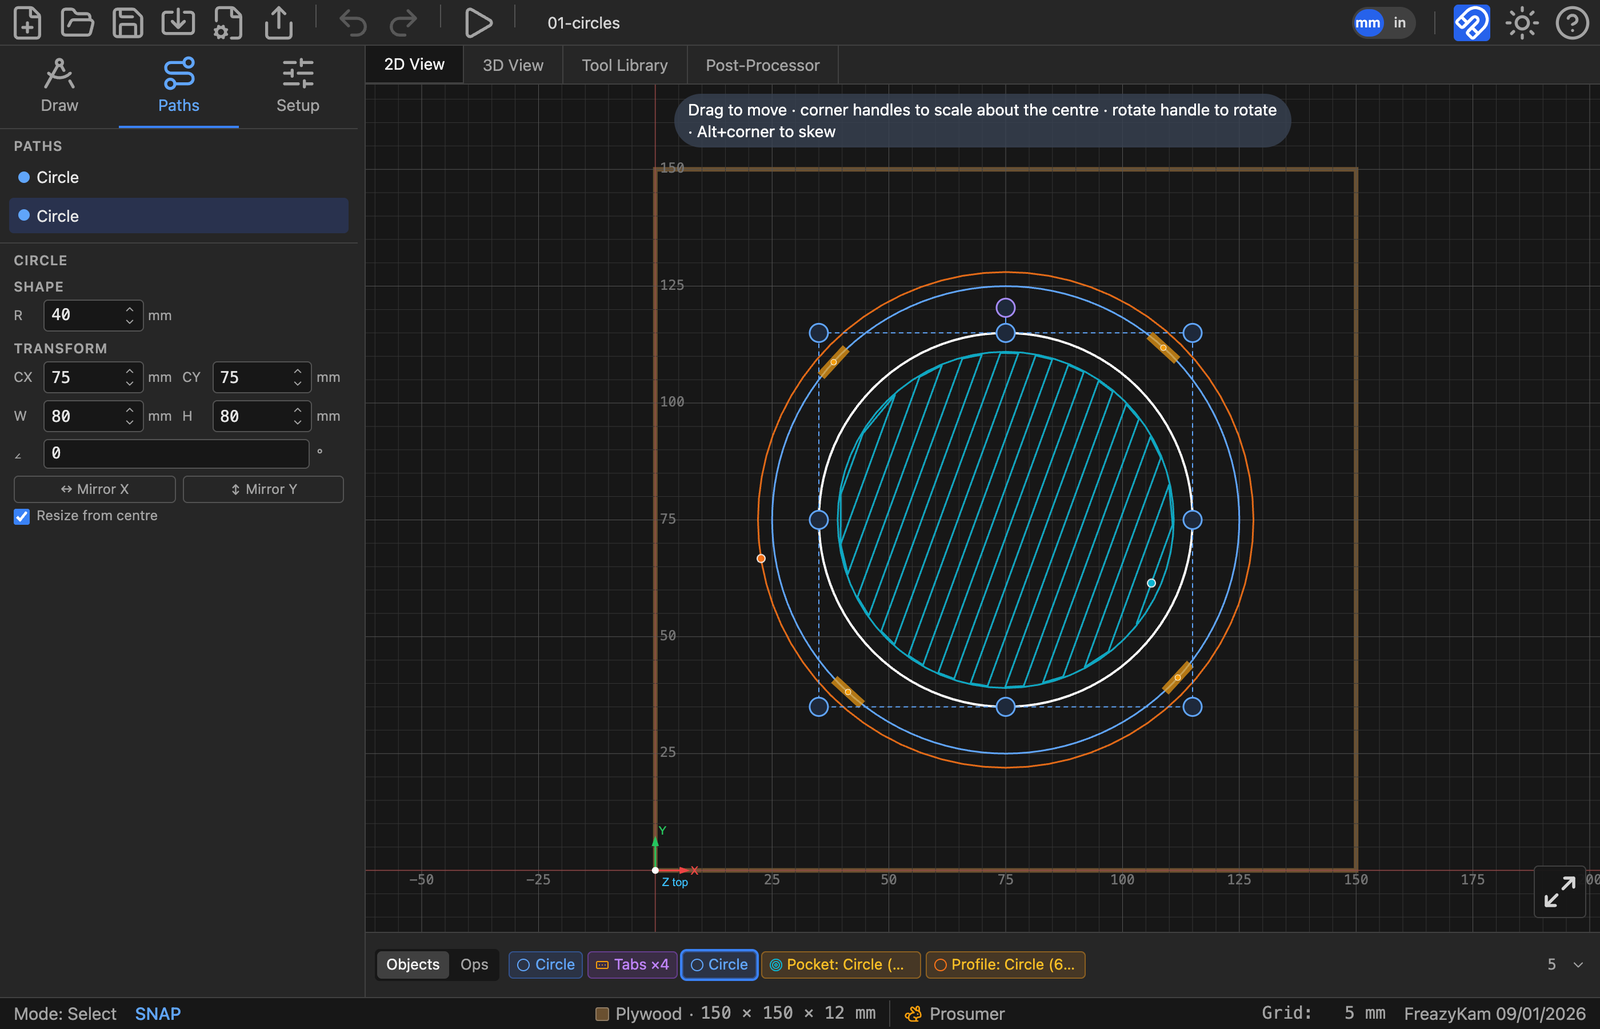Open the file settings gear icon

[228, 22]
